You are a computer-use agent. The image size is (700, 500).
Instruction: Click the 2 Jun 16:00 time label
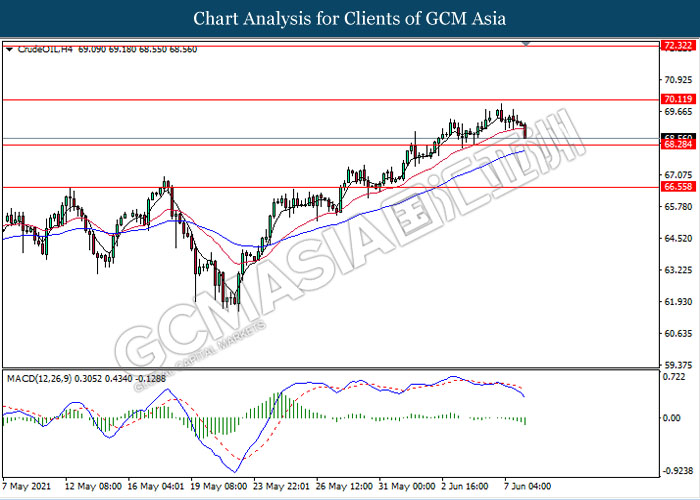pos(467,486)
